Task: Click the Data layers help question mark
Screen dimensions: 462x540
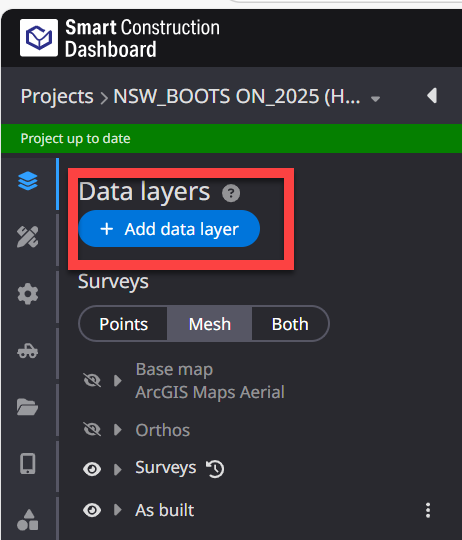Action: coord(231,193)
